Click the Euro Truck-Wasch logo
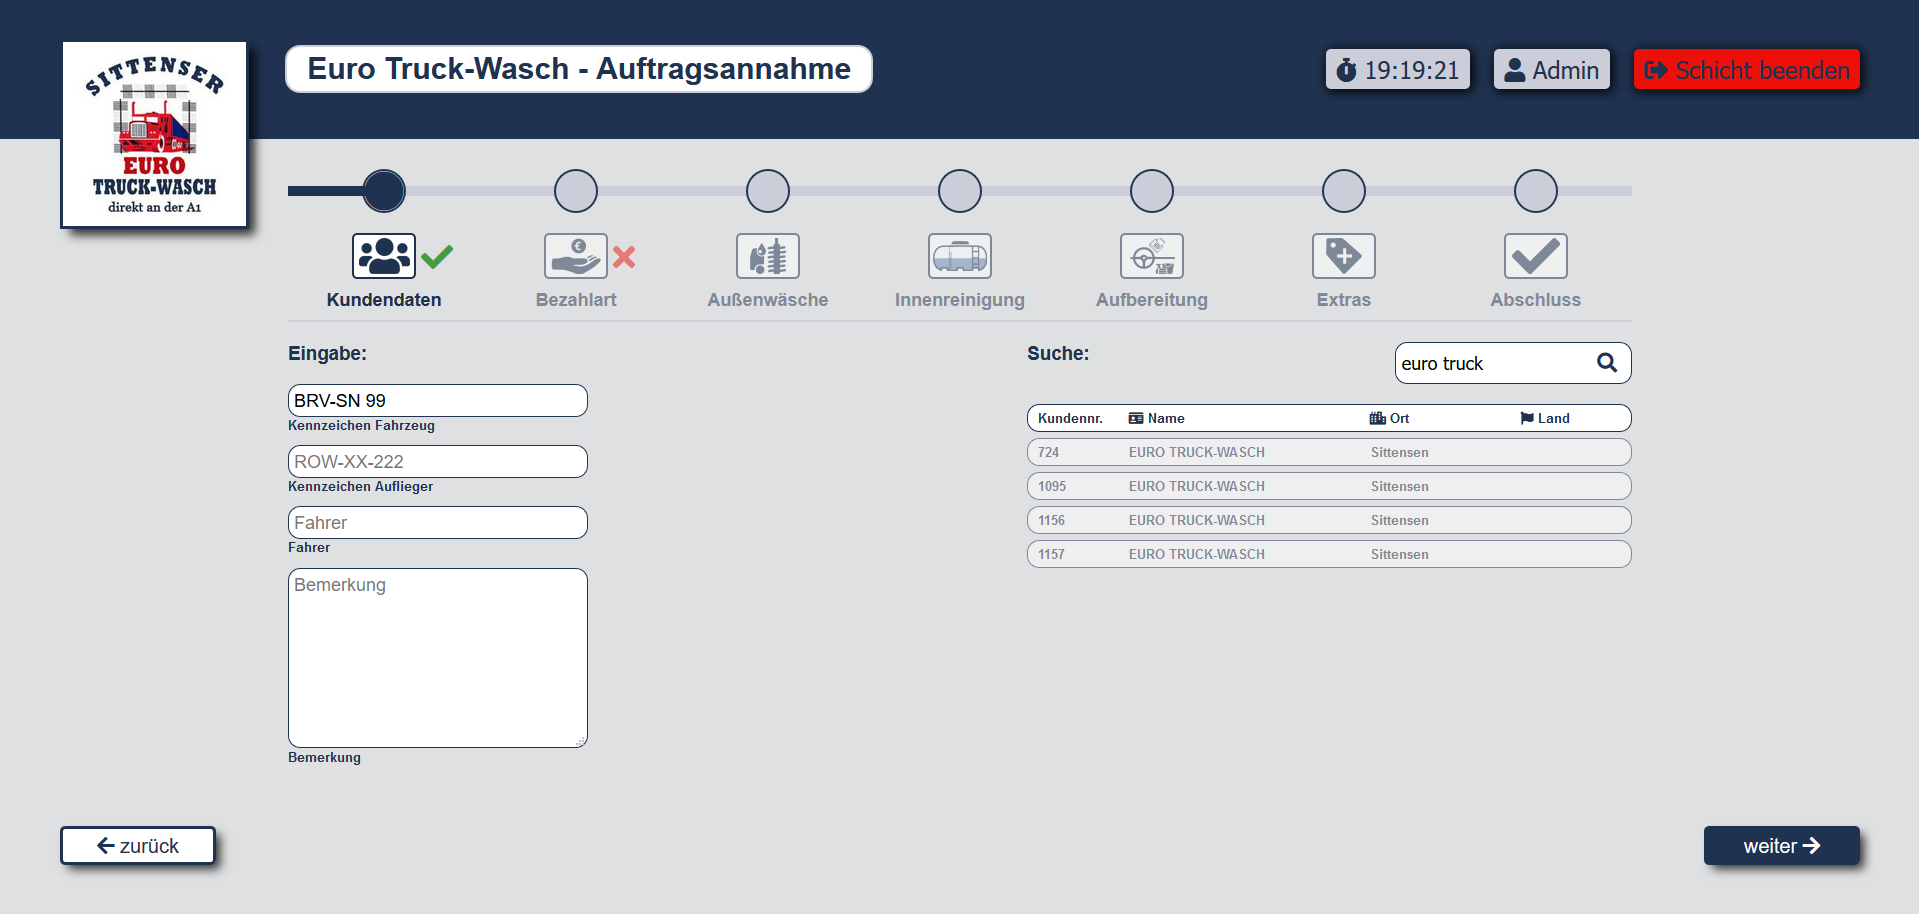Viewport: 1919px width, 914px height. (x=155, y=135)
